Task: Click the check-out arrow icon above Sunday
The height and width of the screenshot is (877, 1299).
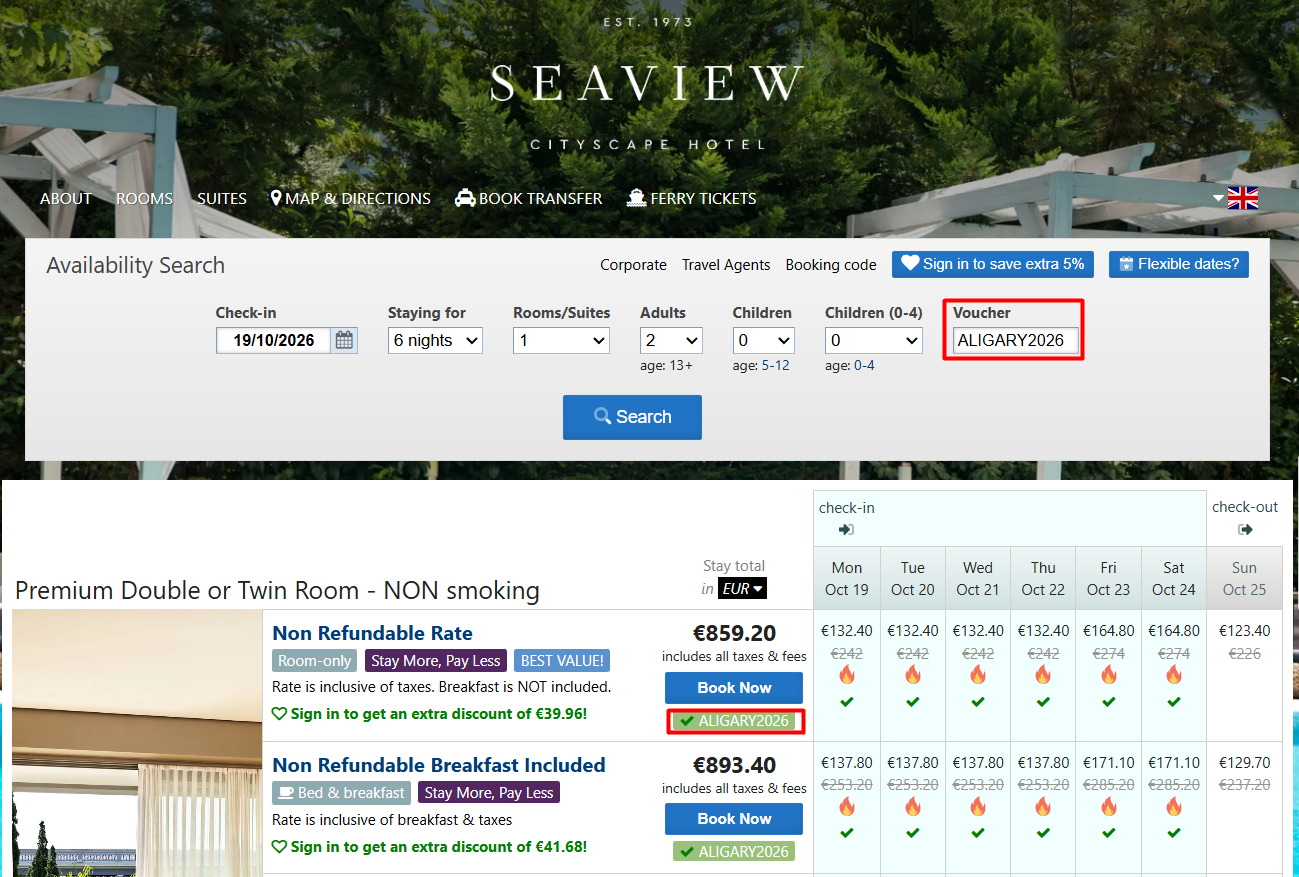Action: [x=1245, y=530]
